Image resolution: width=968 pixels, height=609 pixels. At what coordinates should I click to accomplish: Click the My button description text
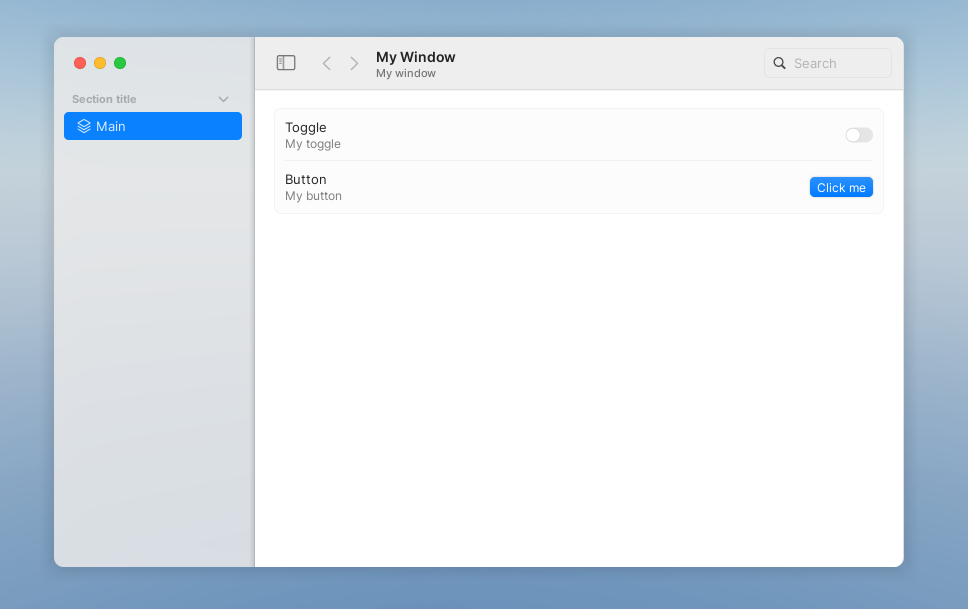[314, 196]
